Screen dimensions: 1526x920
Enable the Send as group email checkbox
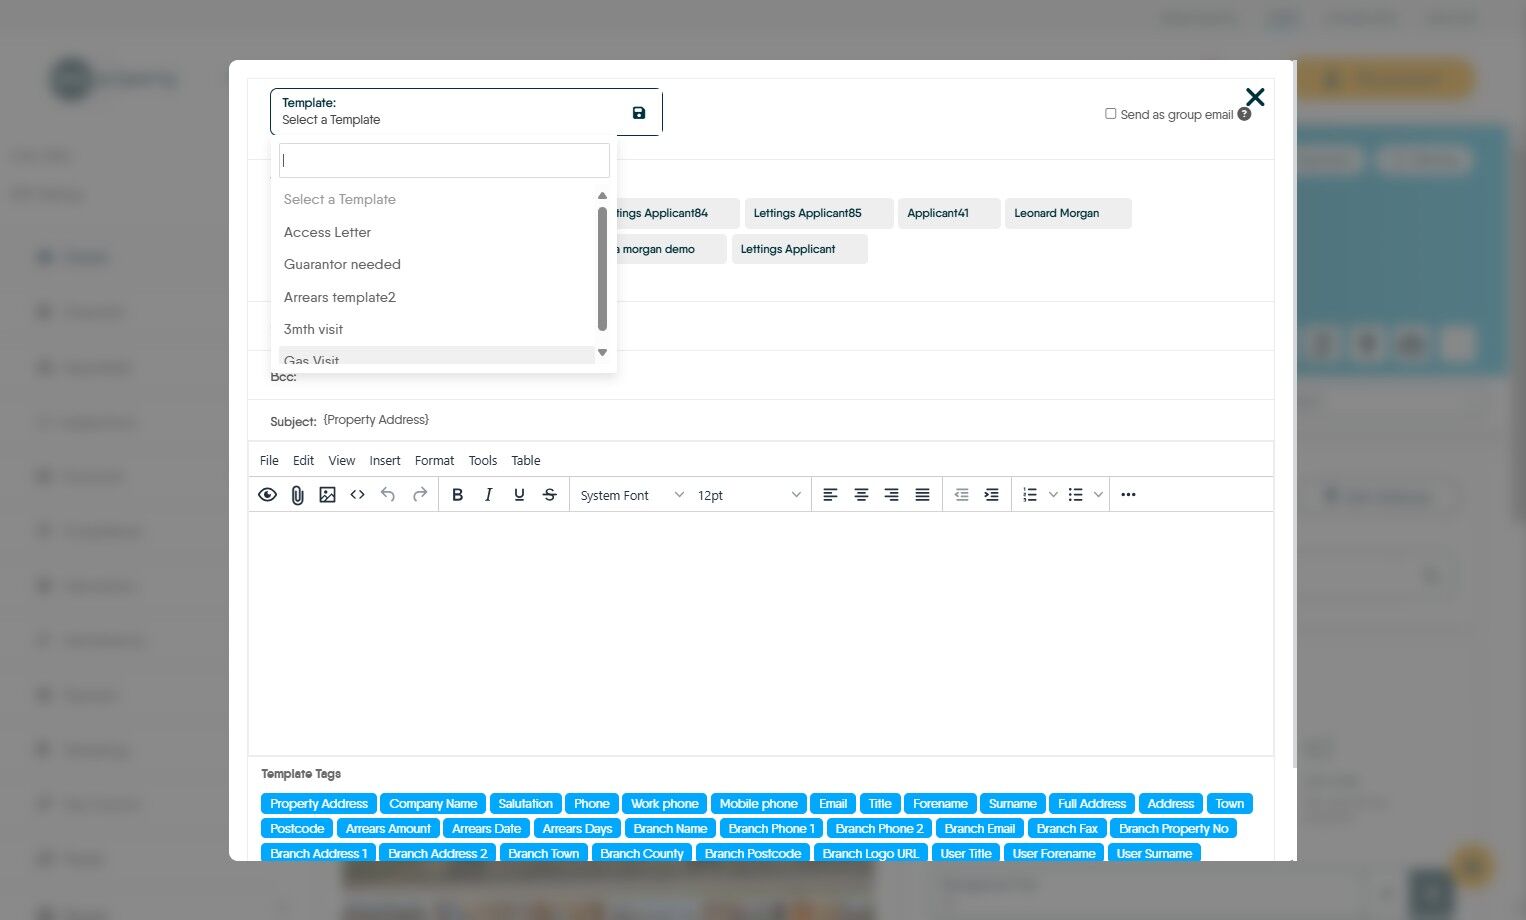tap(1110, 114)
